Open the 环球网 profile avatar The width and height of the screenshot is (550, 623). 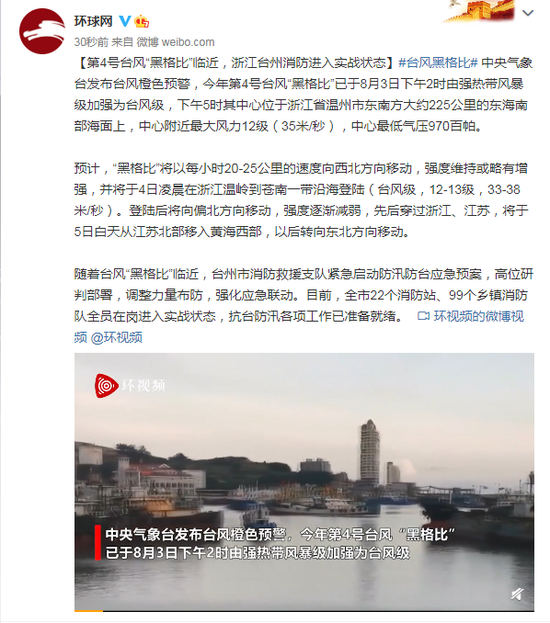(42, 31)
